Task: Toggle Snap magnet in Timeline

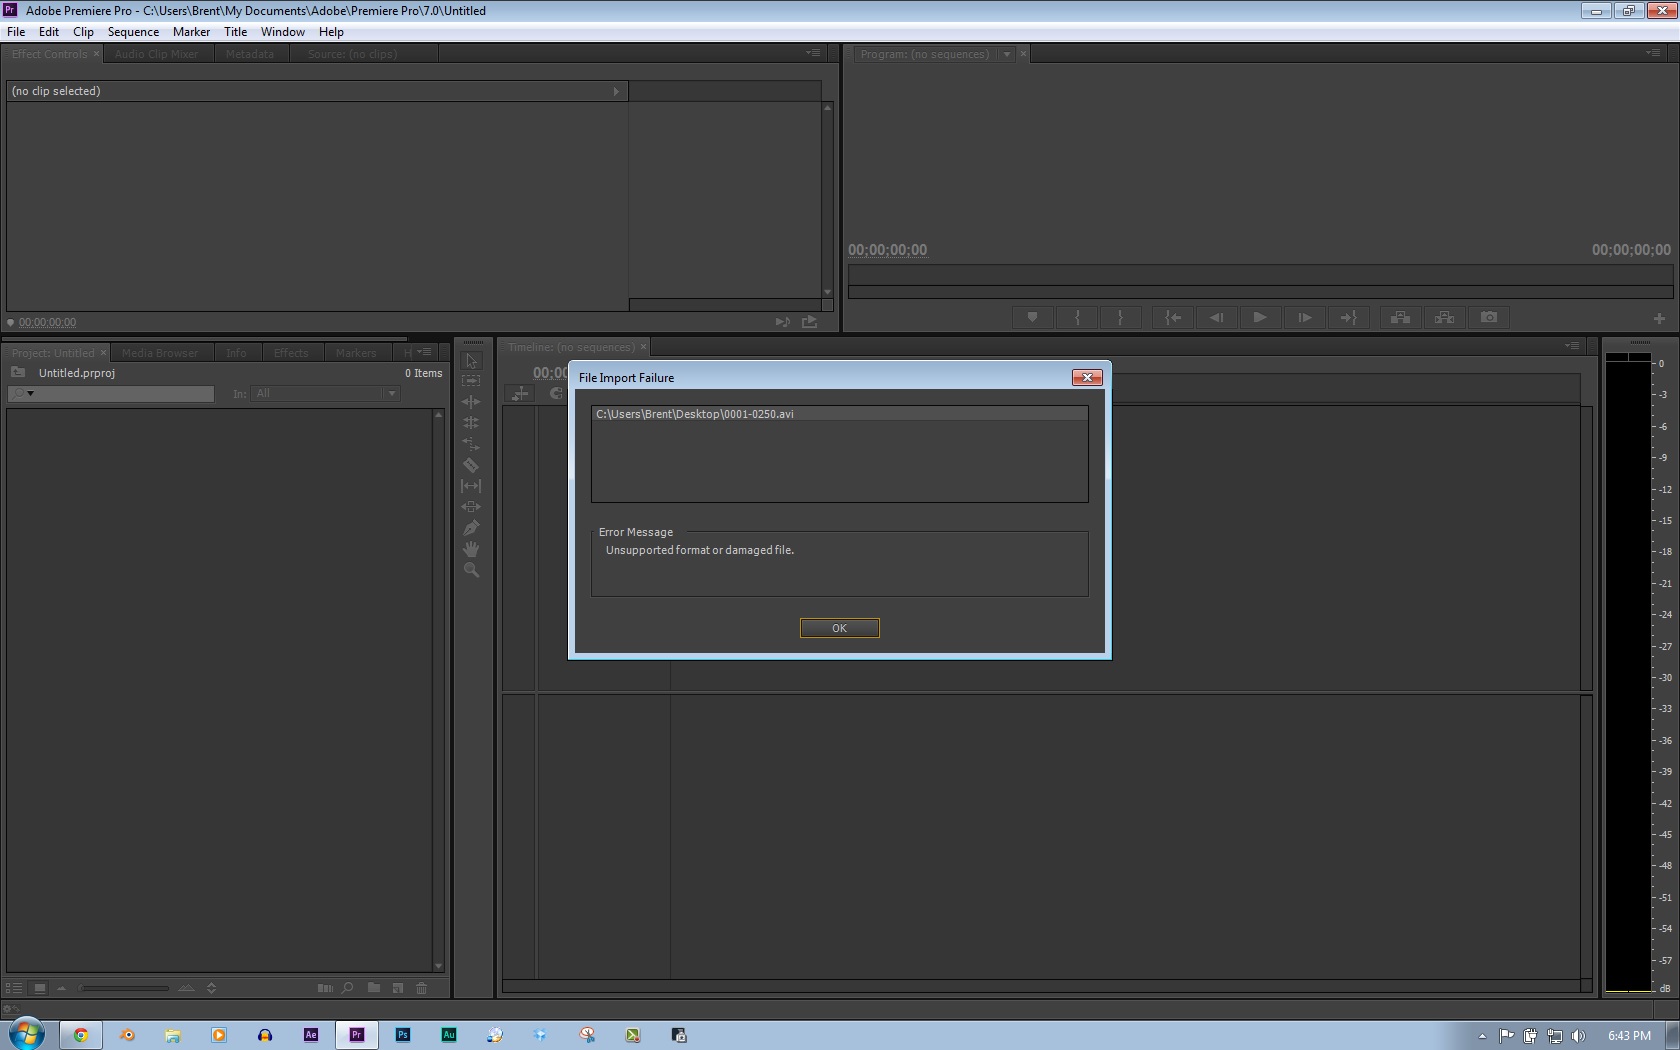Action: [x=555, y=394]
